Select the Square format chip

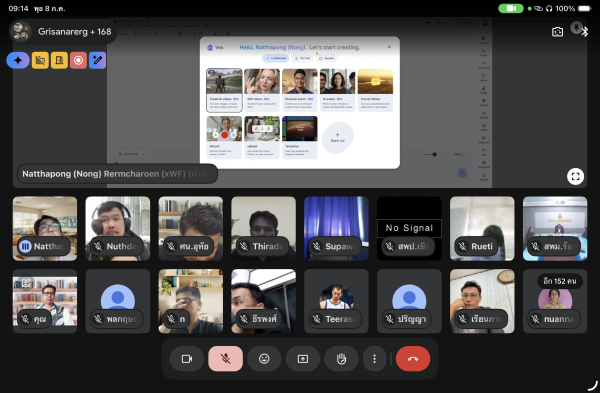(x=326, y=58)
